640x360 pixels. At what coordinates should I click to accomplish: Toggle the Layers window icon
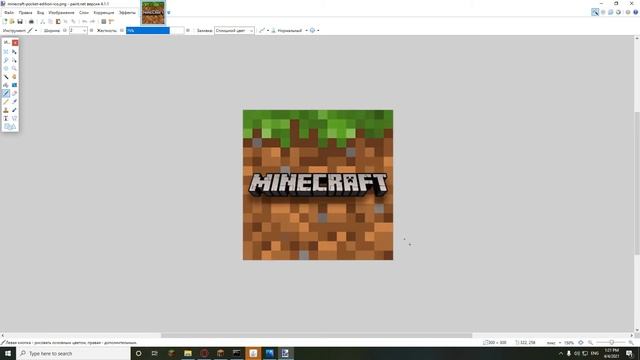(611, 13)
